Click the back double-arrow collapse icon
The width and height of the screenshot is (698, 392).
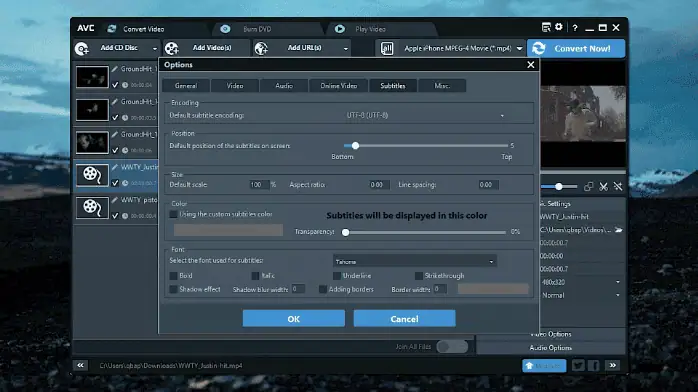coord(81,365)
